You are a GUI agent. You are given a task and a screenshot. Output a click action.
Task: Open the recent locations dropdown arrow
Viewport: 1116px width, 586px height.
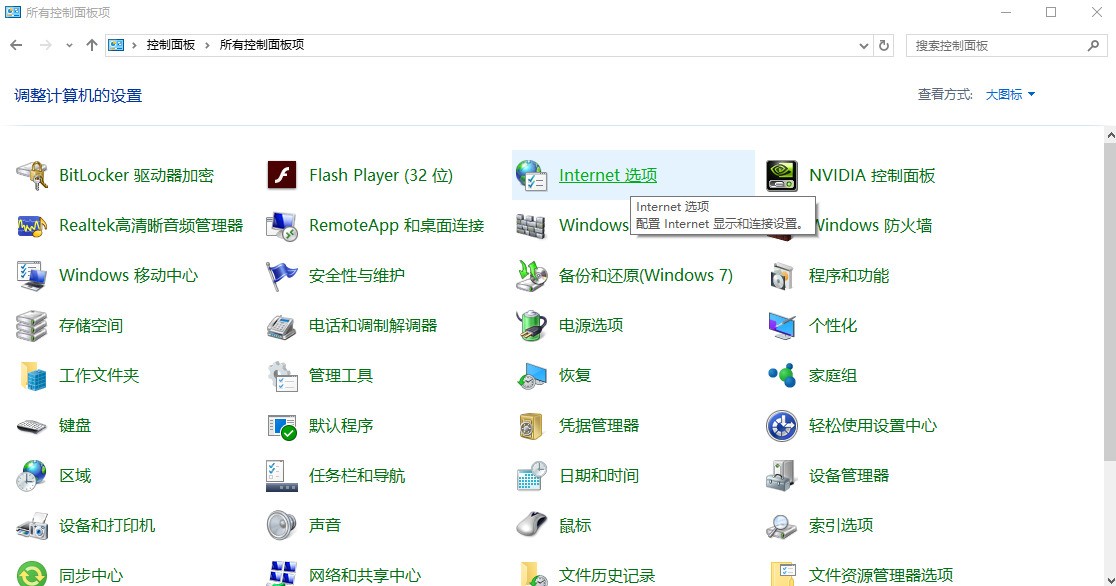coord(69,46)
